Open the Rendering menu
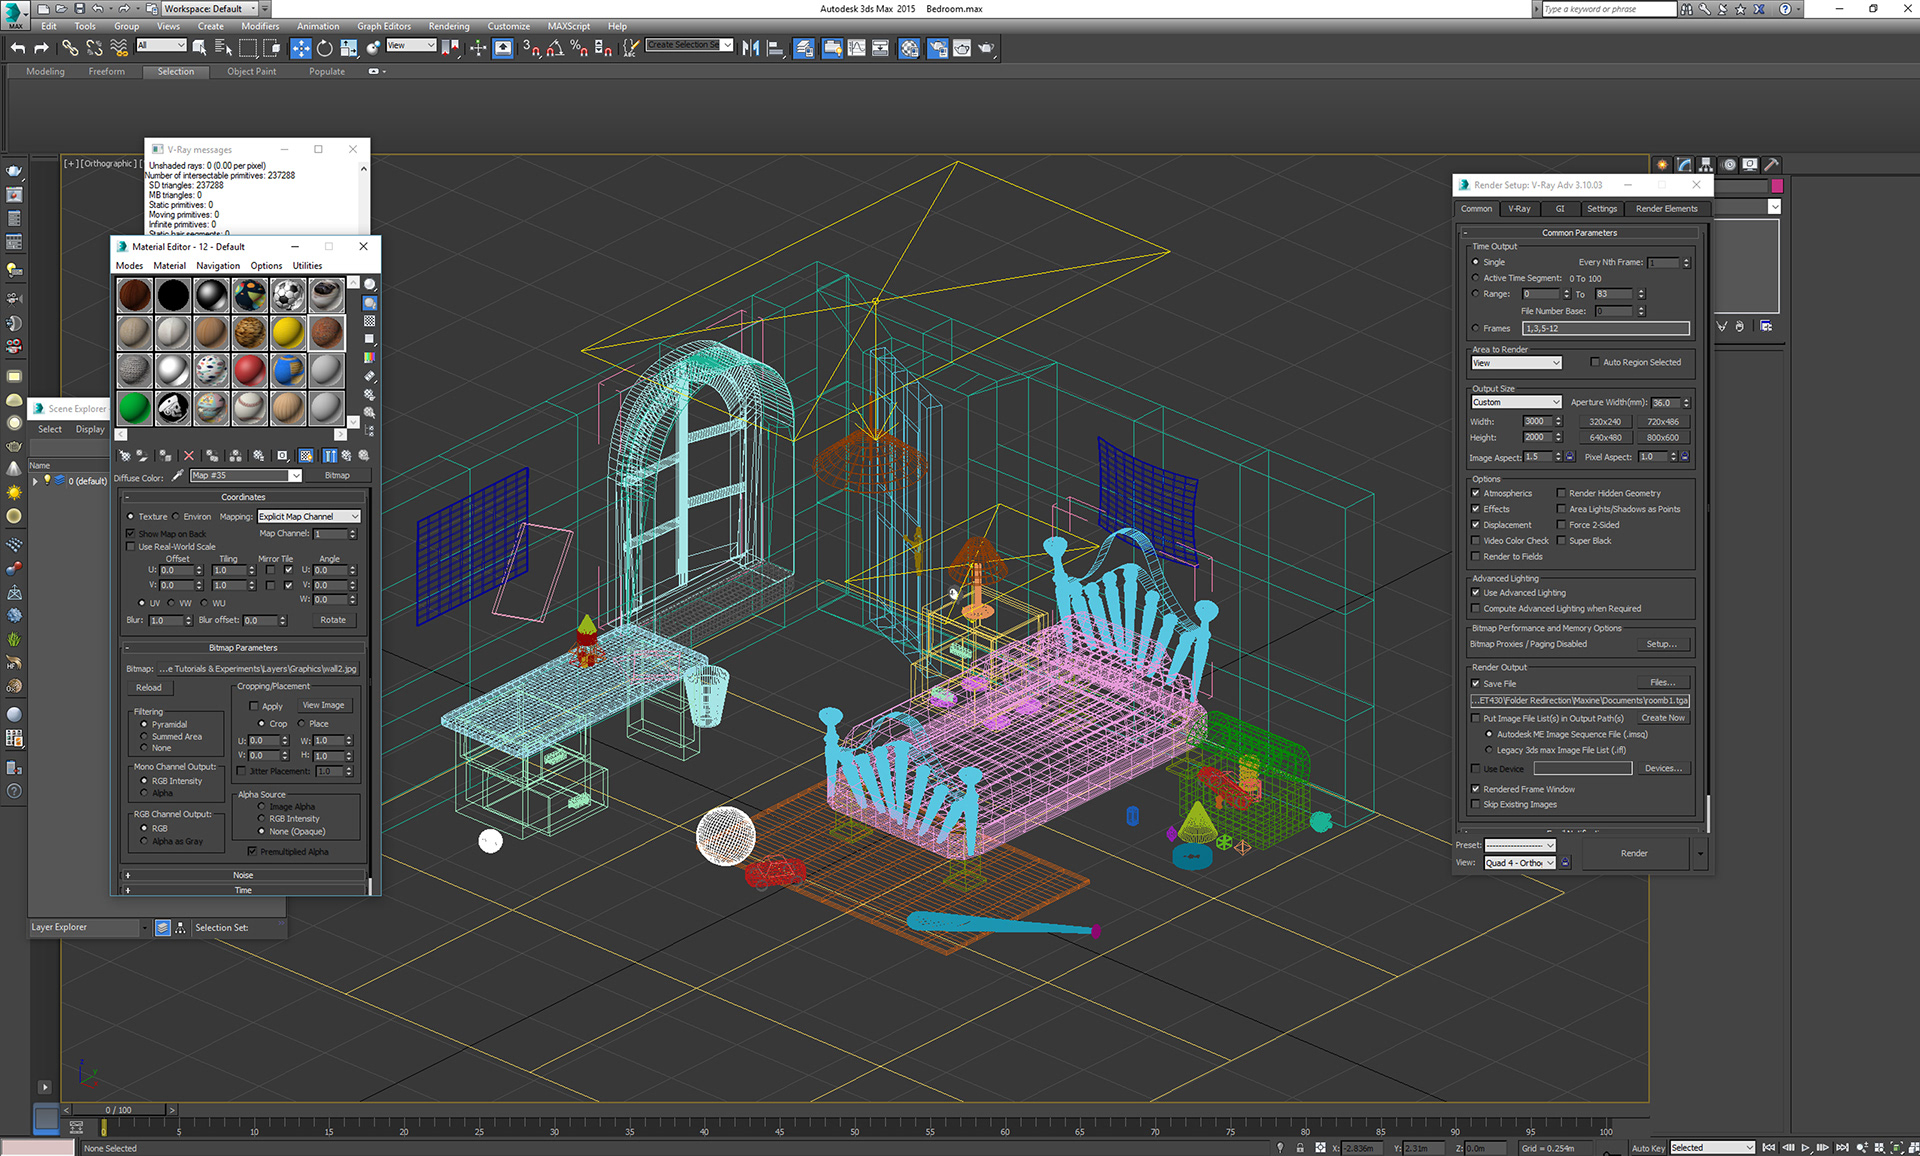 [448, 26]
